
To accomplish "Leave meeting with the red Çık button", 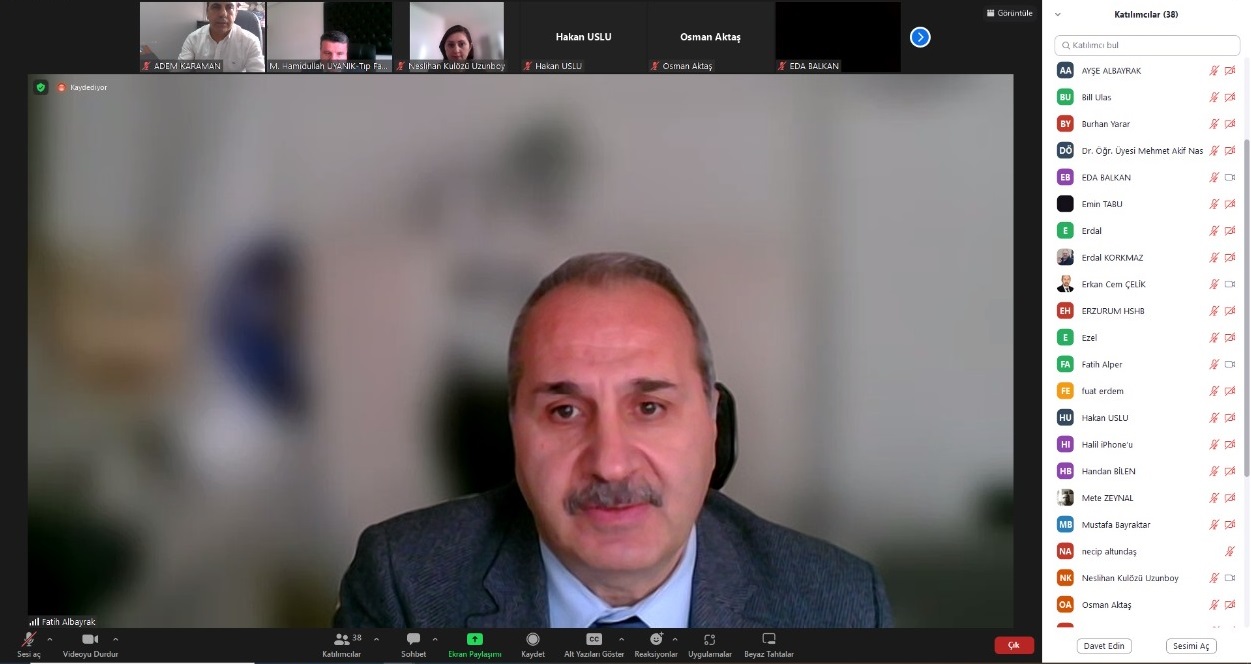I will pyautogui.click(x=1013, y=645).
